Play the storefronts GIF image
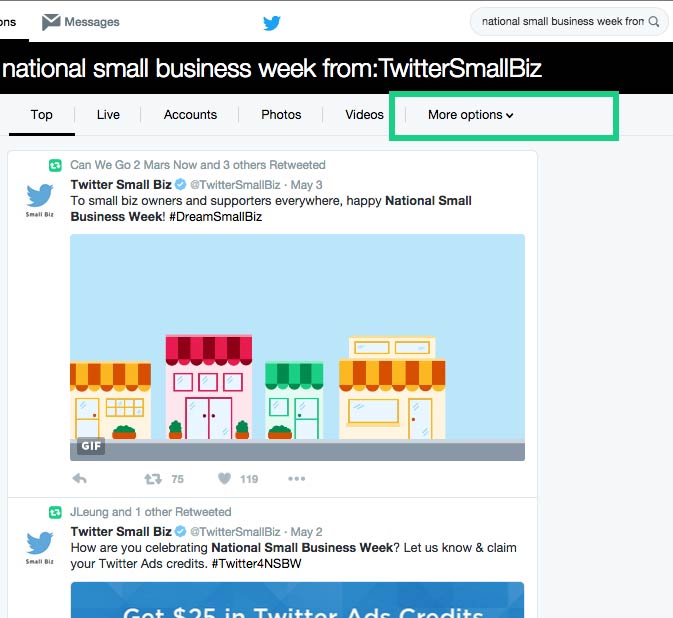 click(297, 347)
